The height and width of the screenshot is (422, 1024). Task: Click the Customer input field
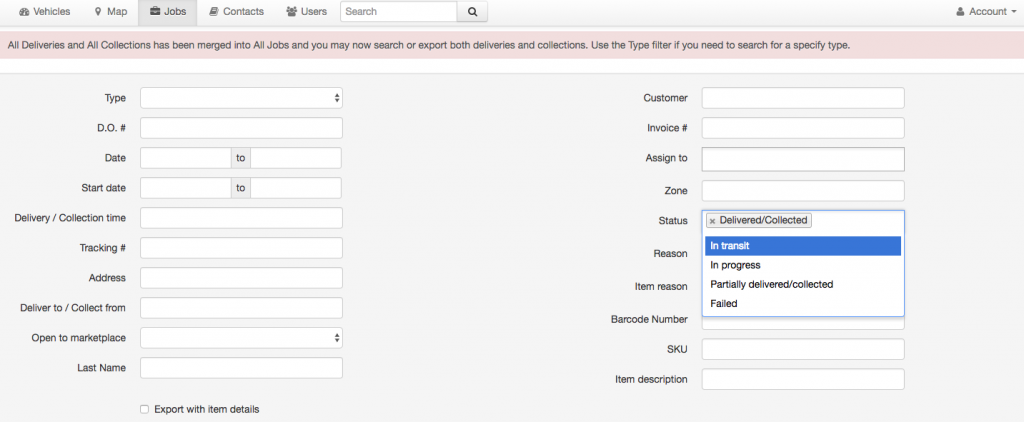pyautogui.click(x=803, y=98)
